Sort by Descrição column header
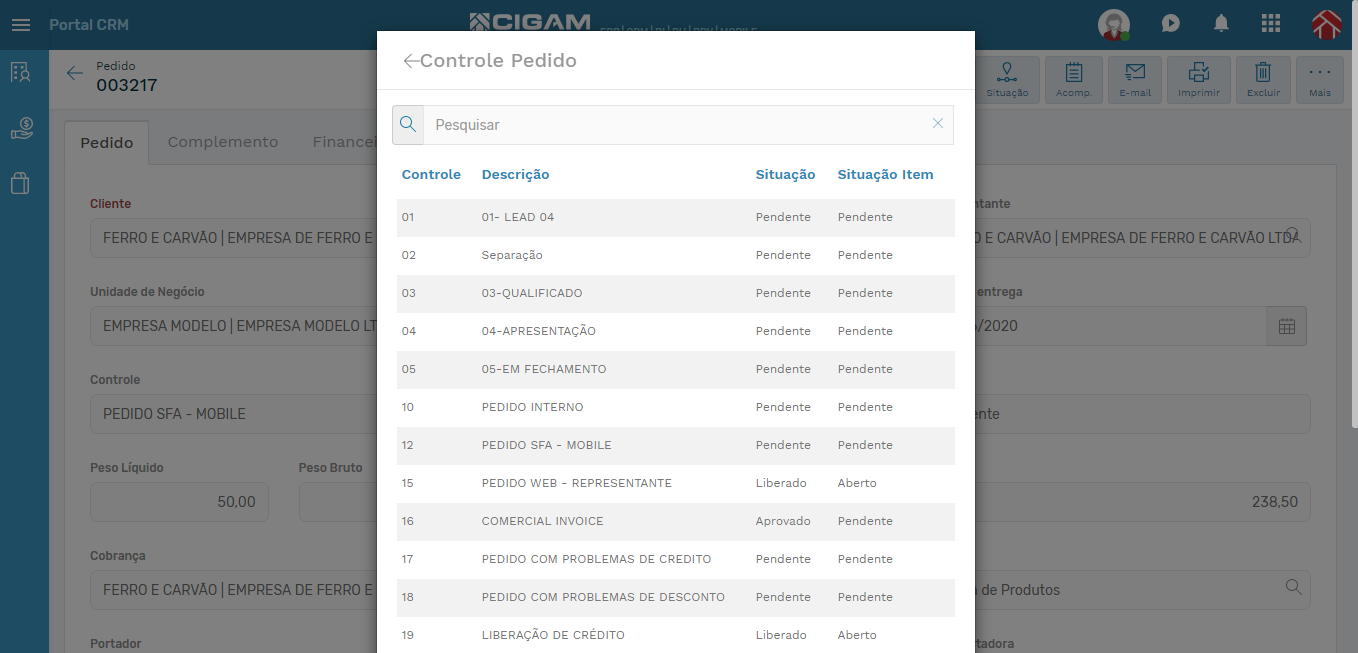 516,174
